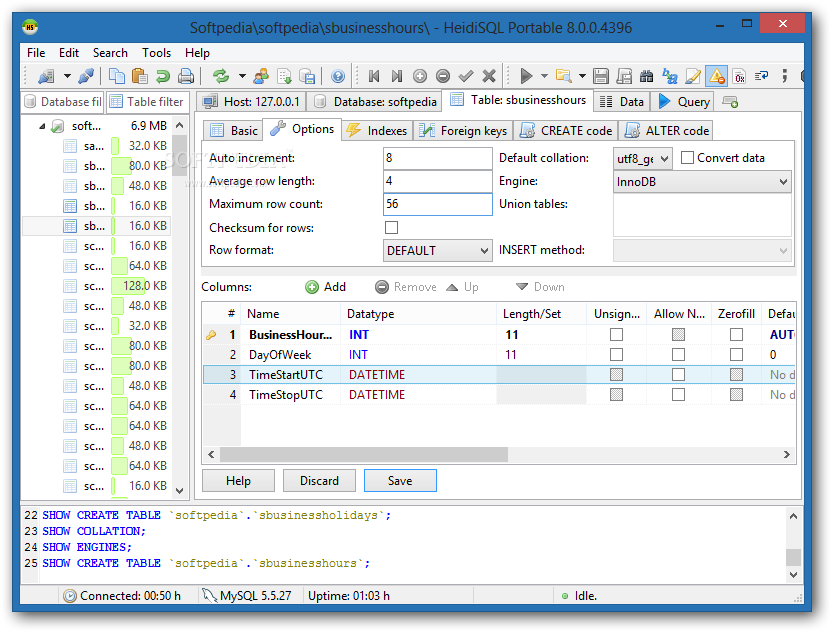Open the User manager icon
Image resolution: width=832 pixels, height=632 pixels.
pyautogui.click(x=261, y=76)
